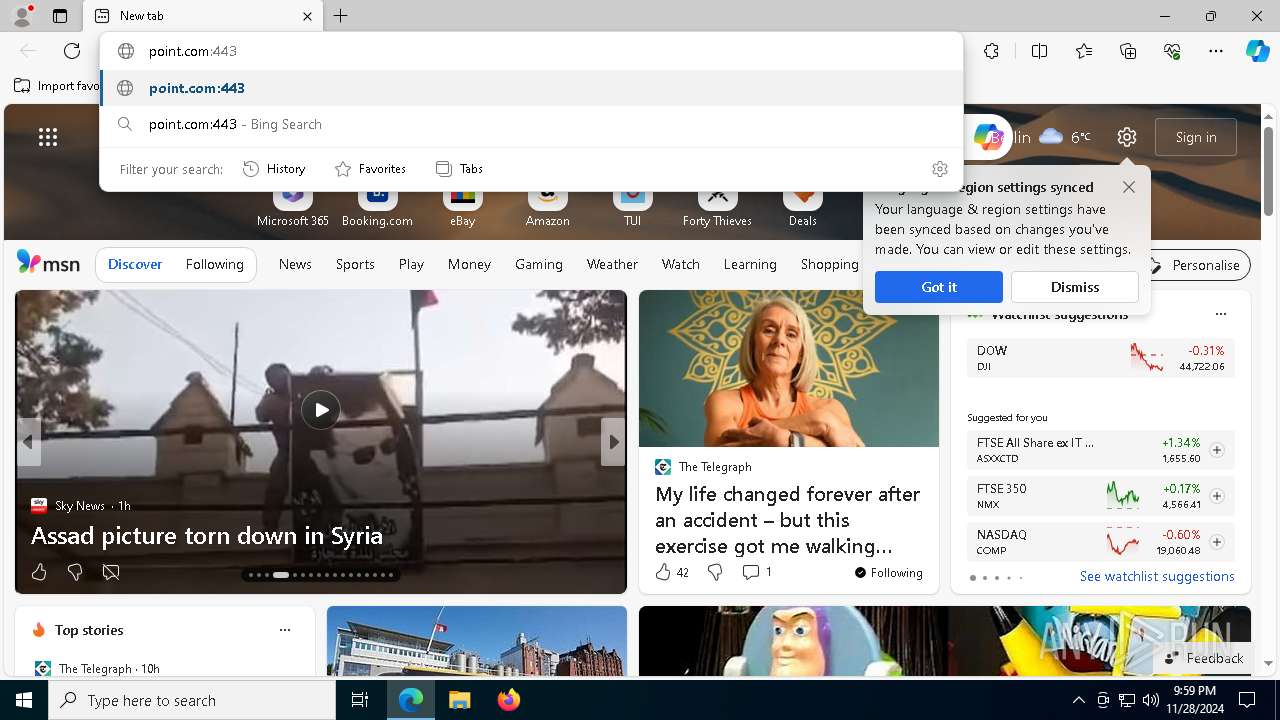Open the watchlist suggestions options menu

click(x=1220, y=314)
